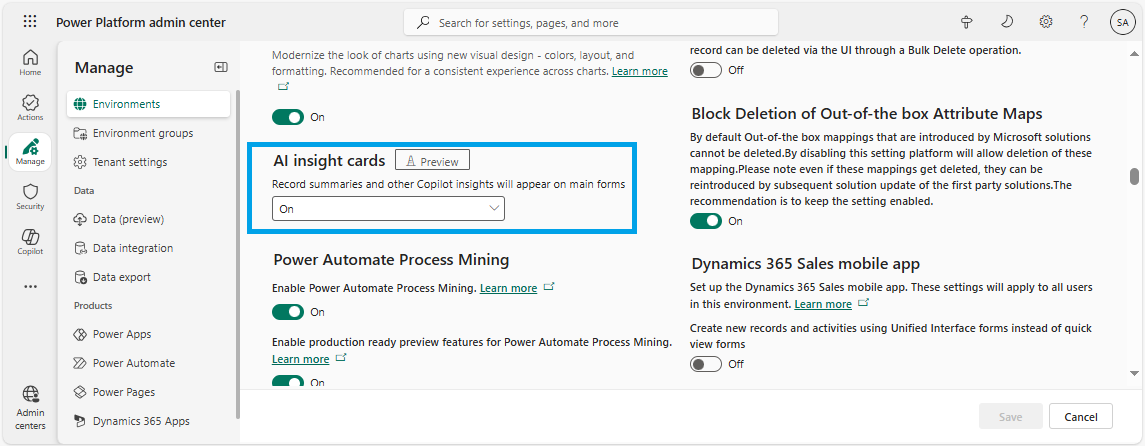Viewport: 1145px width, 446px height.
Task: Open the SA account profile menu
Action: pyautogui.click(x=1121, y=22)
